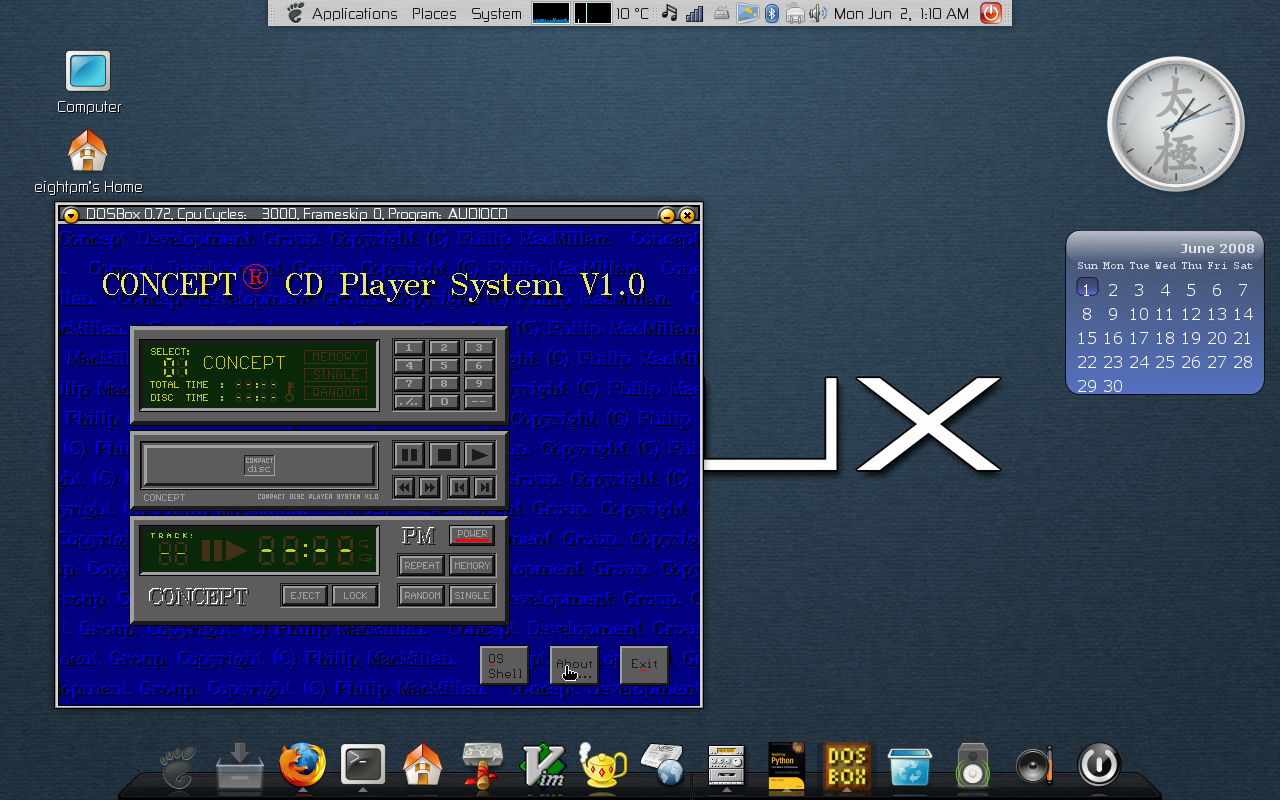
Task: Open the terminal from the dock
Action: point(362,765)
